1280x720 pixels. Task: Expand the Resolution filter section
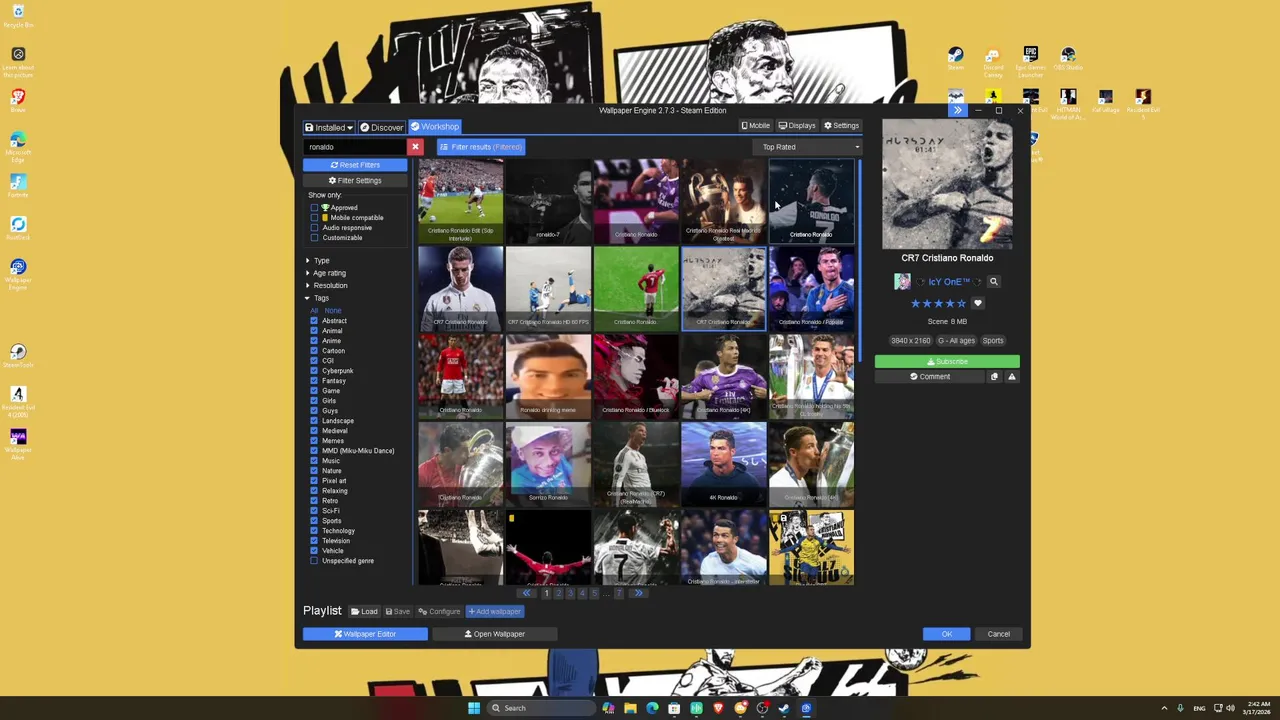click(327, 286)
